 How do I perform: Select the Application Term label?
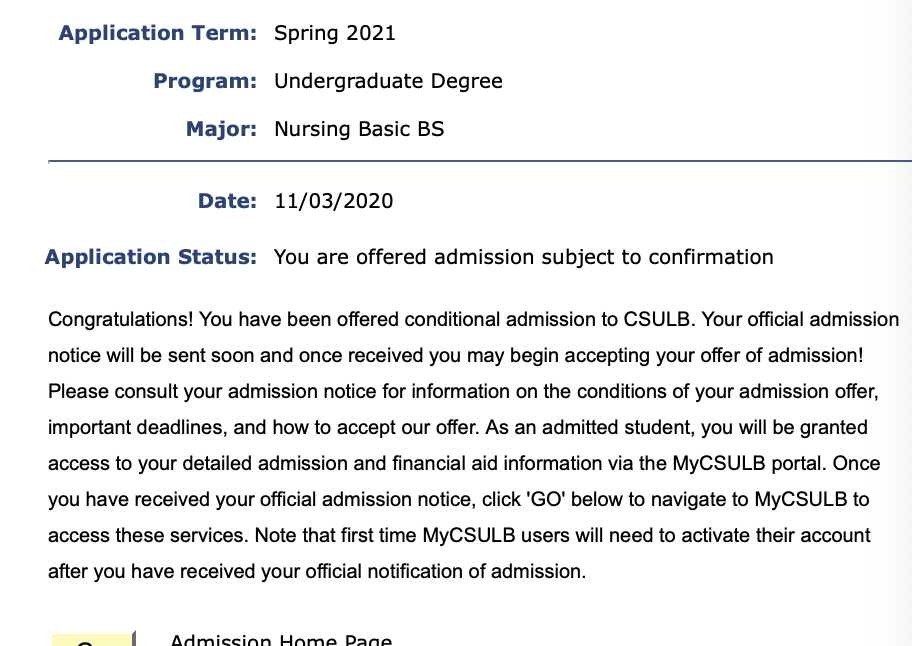158,33
